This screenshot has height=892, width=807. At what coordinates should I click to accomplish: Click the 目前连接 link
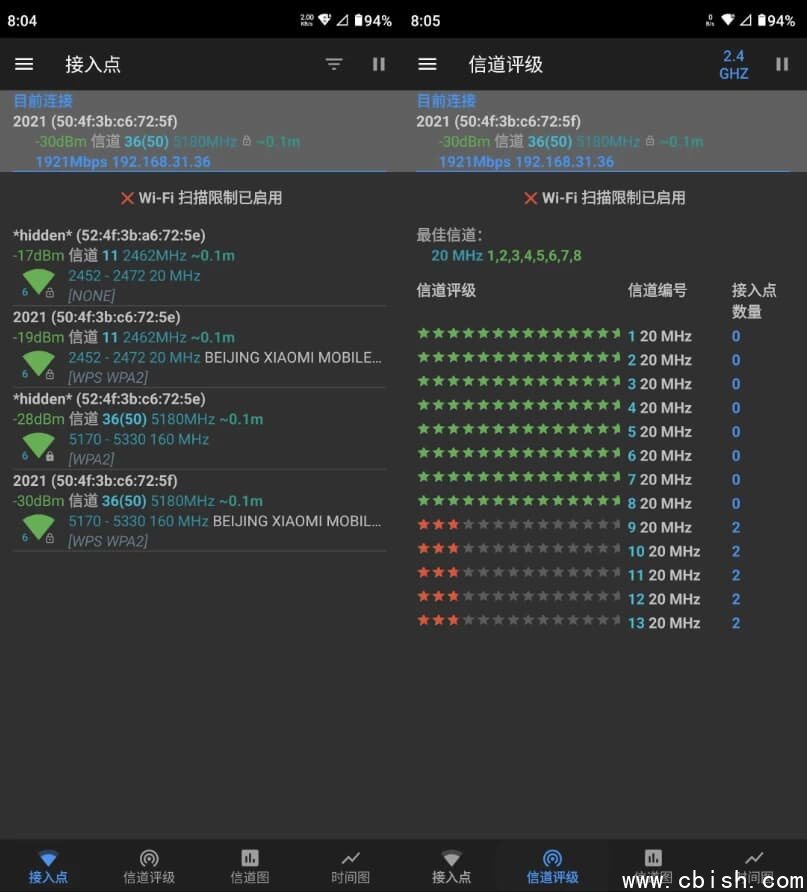(42, 100)
